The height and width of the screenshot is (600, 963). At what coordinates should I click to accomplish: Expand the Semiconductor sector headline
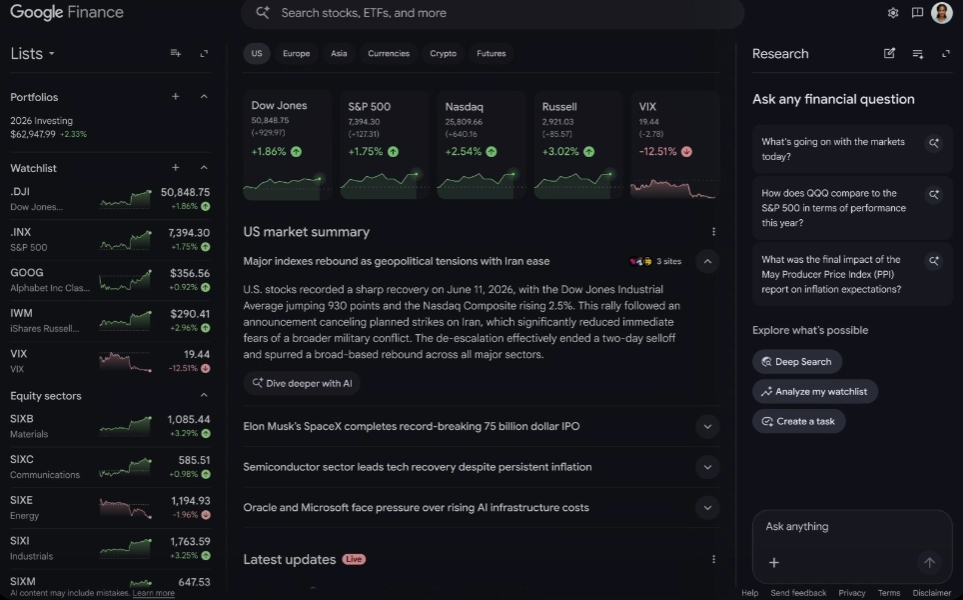click(708, 467)
